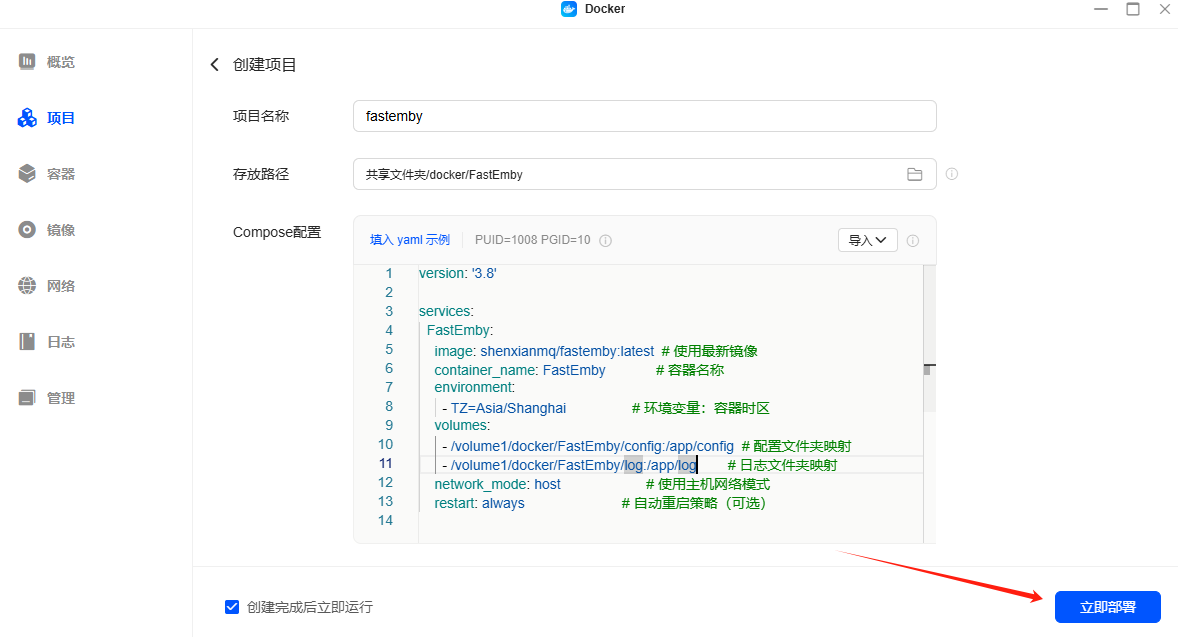Screen dimensions: 1178x637
Task: Click the compose editor vertical scrollbar thumb
Action: [x=929, y=339]
